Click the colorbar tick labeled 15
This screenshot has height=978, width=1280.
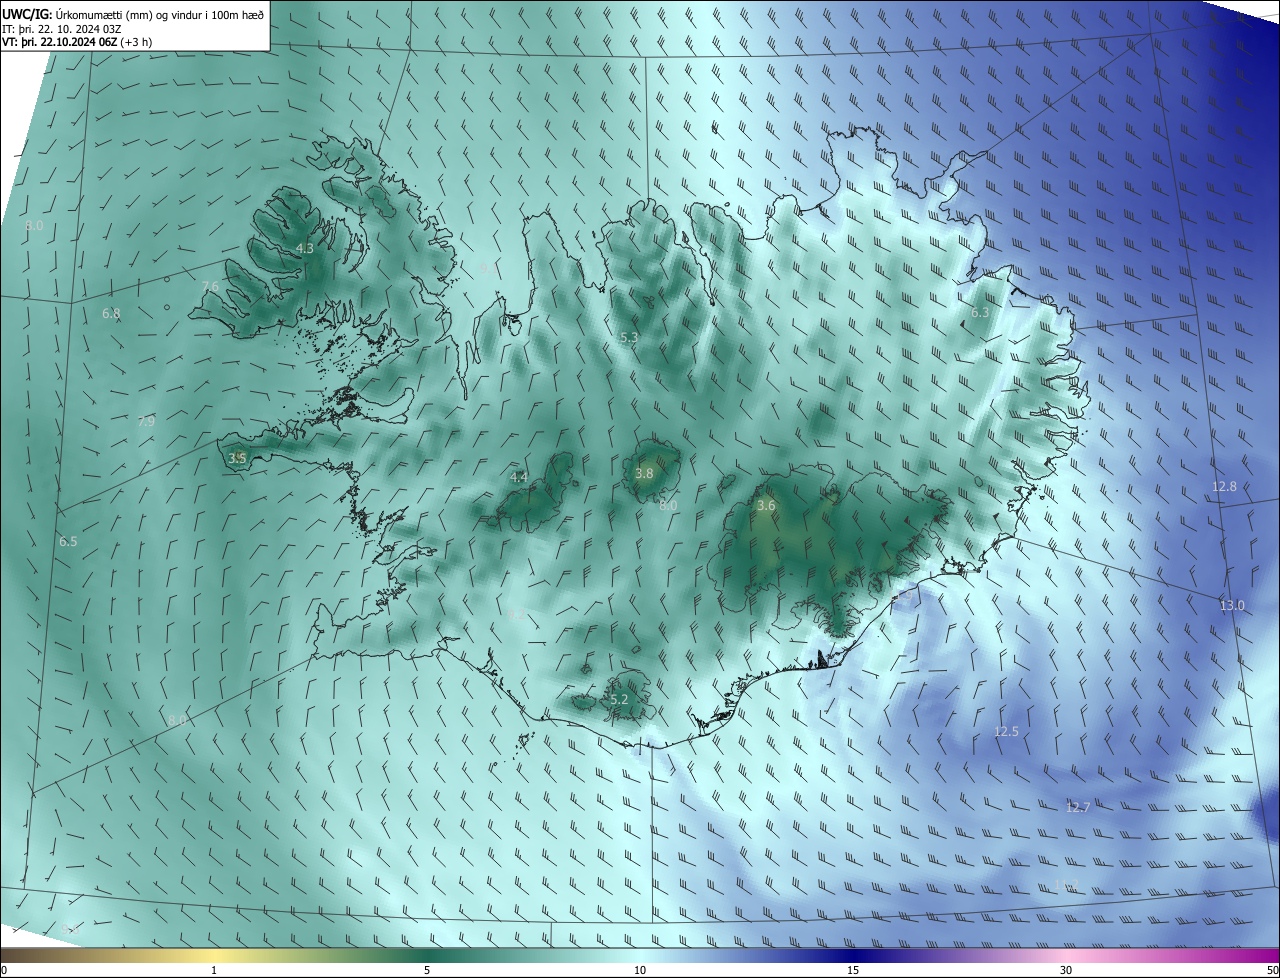click(853, 970)
